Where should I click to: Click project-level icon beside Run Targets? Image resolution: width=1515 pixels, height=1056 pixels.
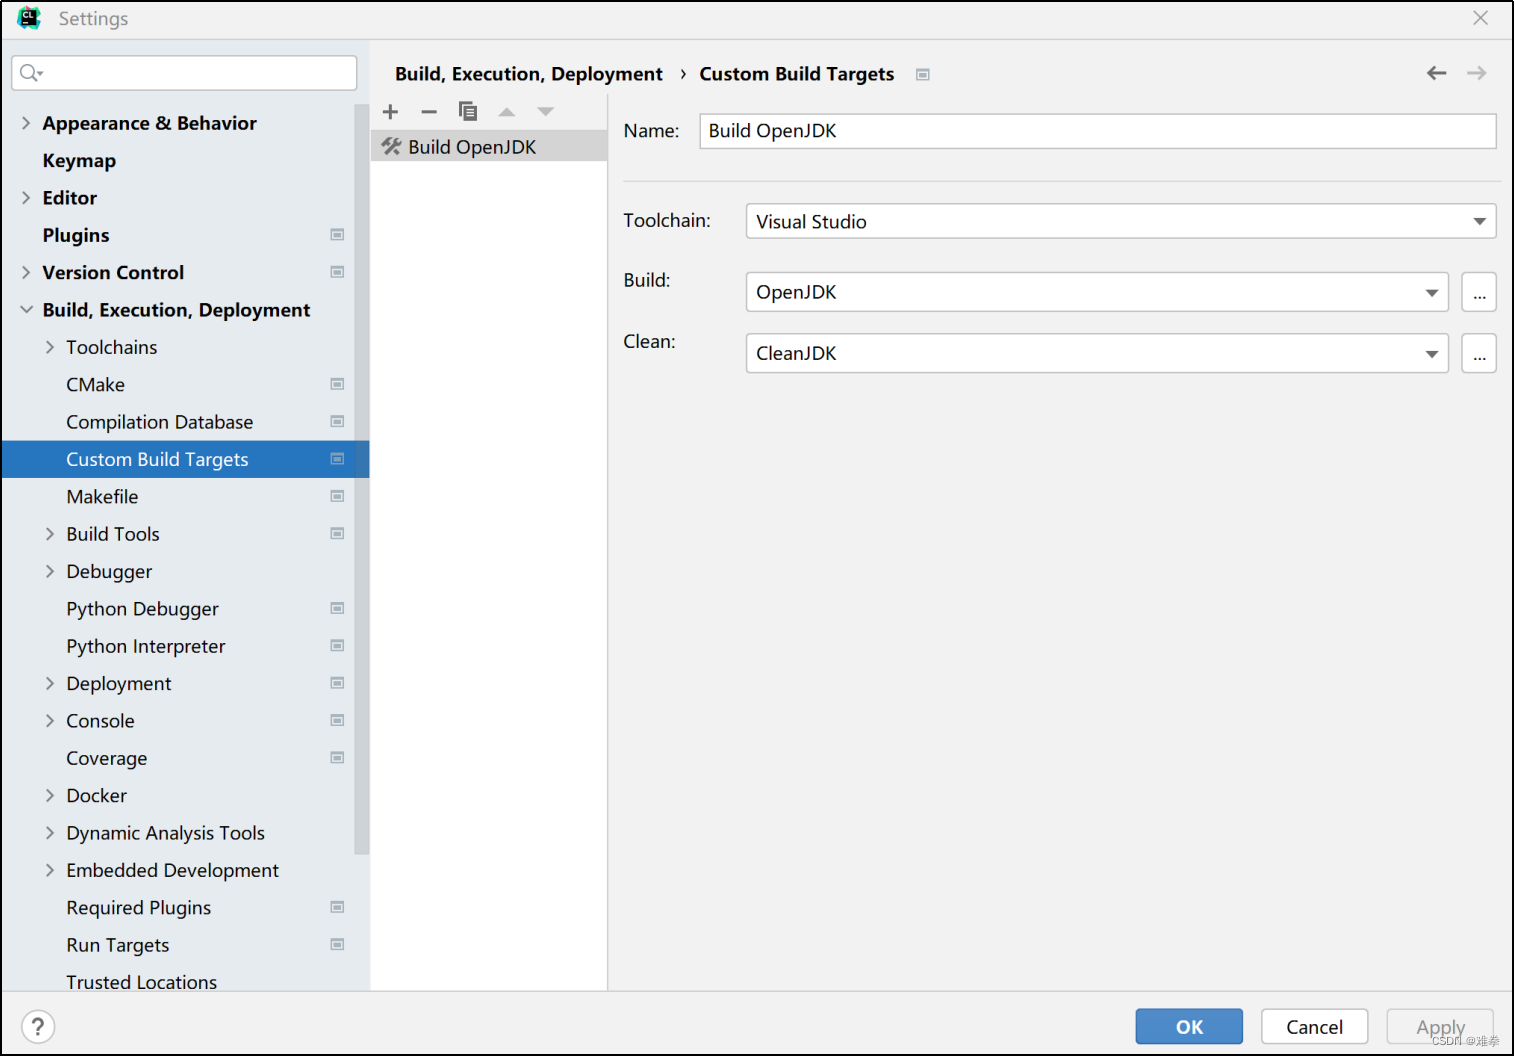337,945
